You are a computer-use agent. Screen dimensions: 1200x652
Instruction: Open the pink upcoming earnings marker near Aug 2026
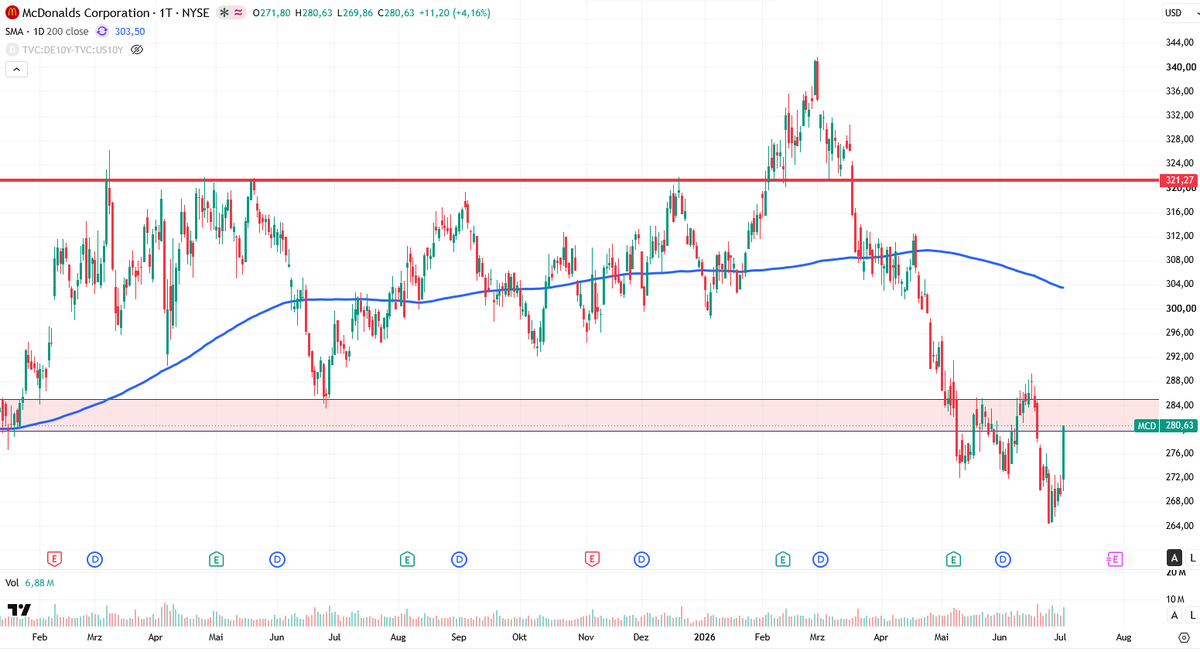pyautogui.click(x=1115, y=559)
